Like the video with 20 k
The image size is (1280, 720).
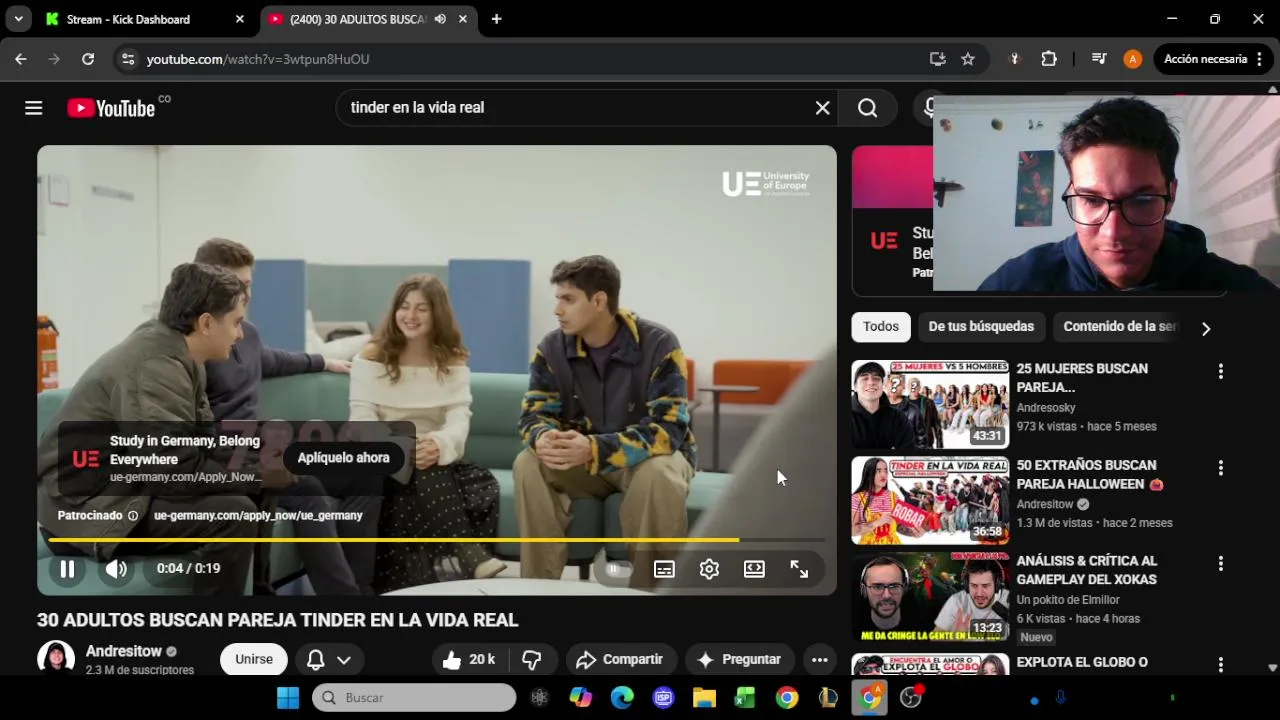click(x=469, y=660)
